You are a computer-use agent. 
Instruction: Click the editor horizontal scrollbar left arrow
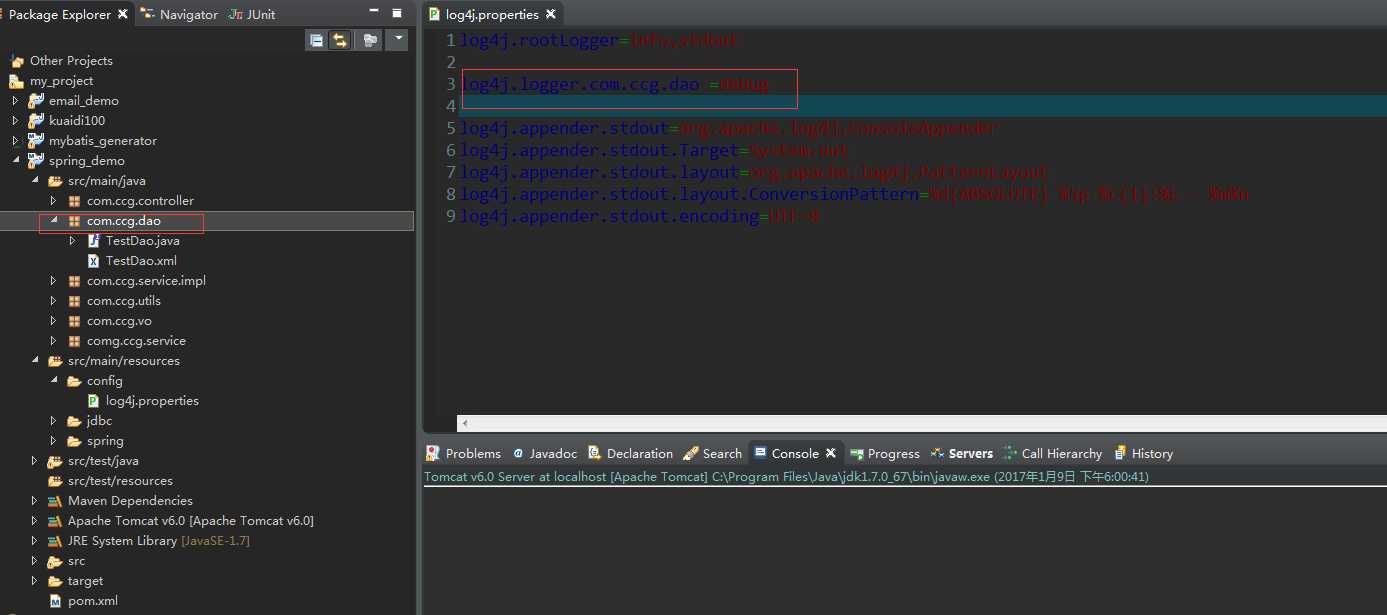click(x=464, y=424)
